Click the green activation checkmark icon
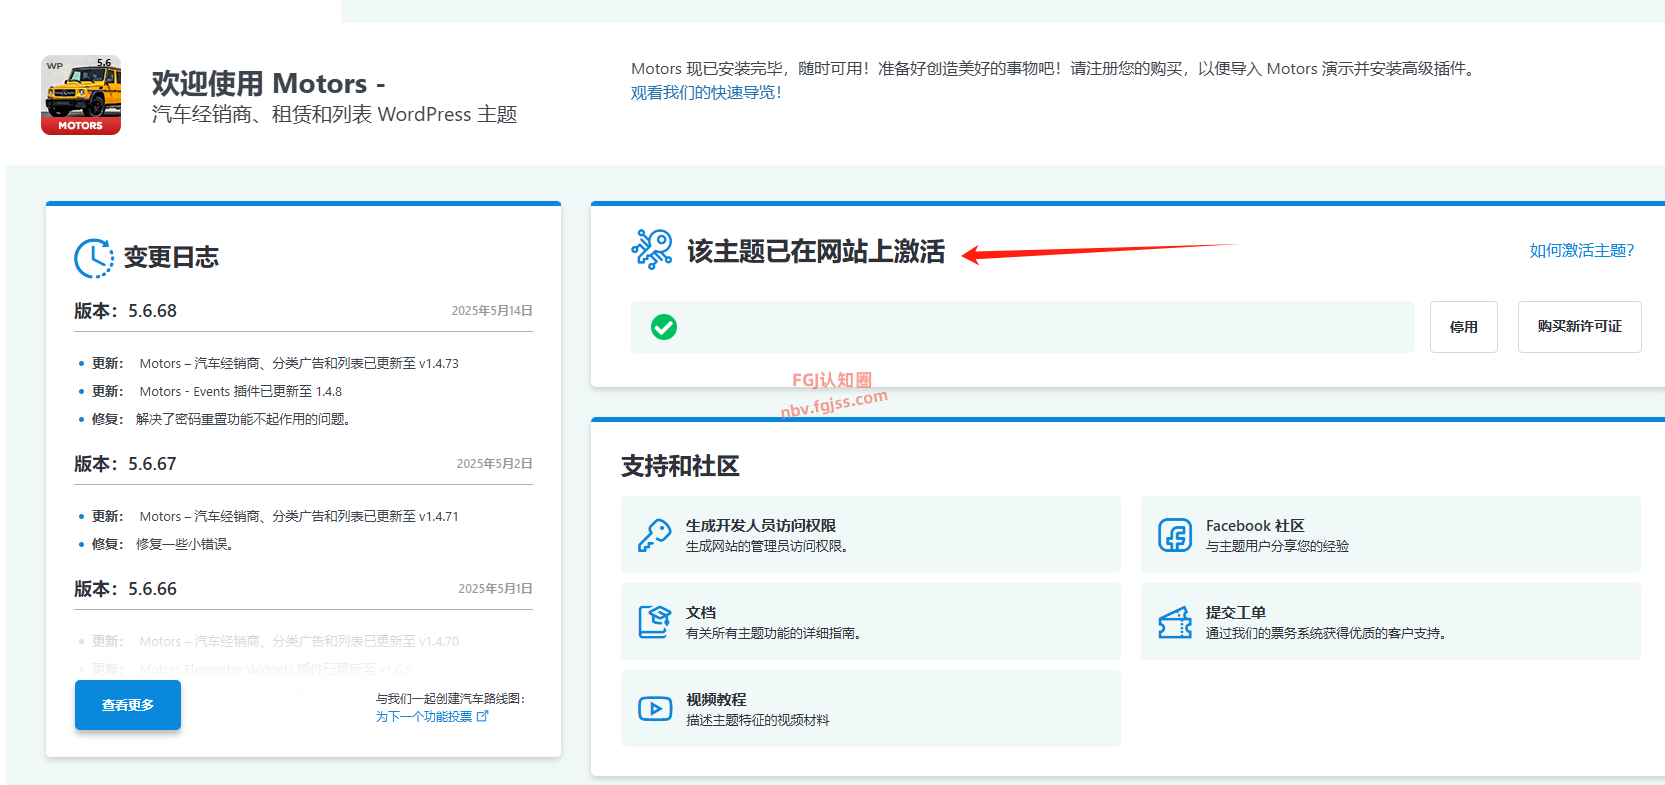The width and height of the screenshot is (1665, 785). pos(664,327)
